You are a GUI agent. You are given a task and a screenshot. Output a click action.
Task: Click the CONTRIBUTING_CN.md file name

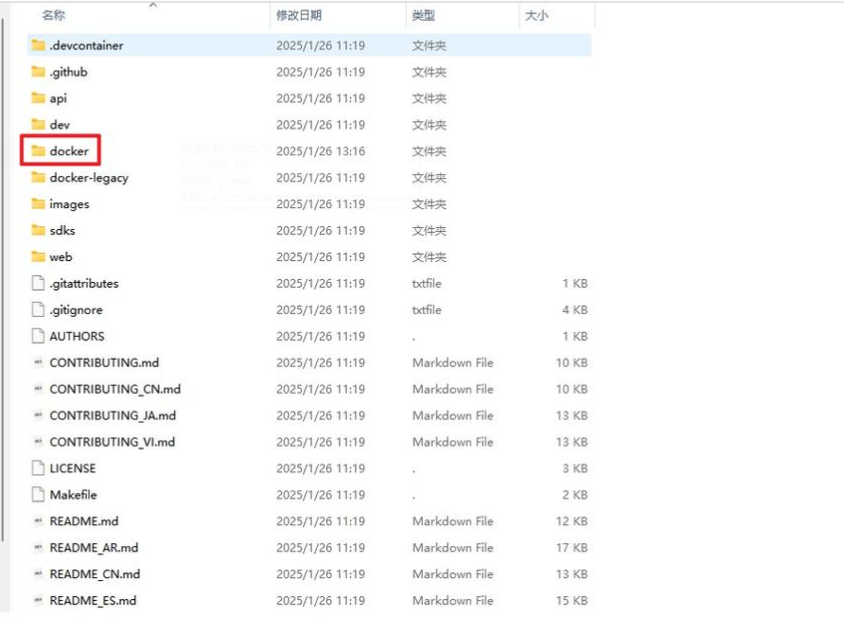115,389
